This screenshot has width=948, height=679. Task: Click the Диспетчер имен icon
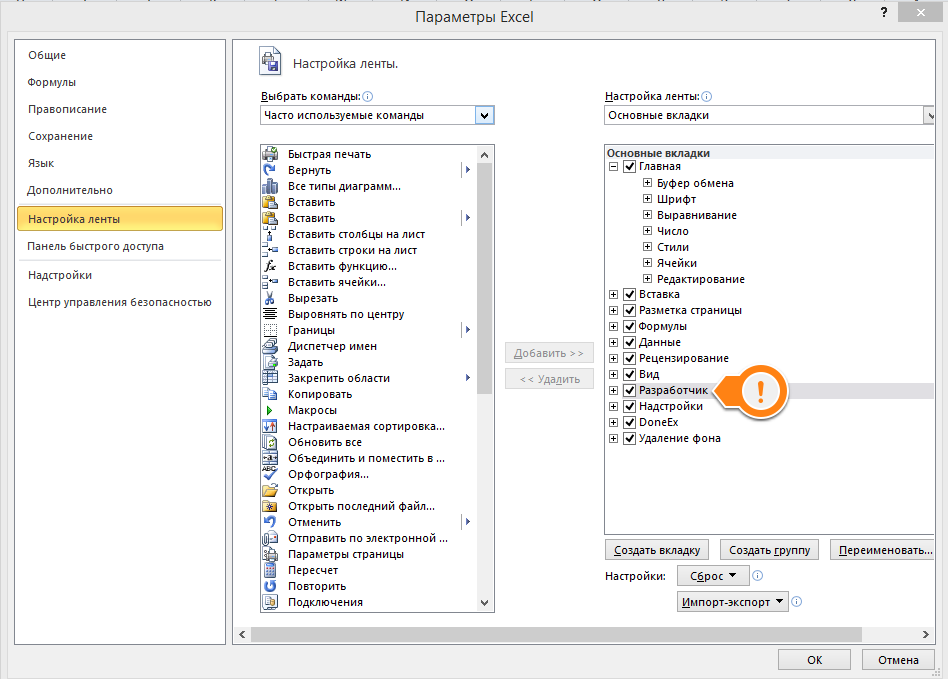[x=270, y=346]
